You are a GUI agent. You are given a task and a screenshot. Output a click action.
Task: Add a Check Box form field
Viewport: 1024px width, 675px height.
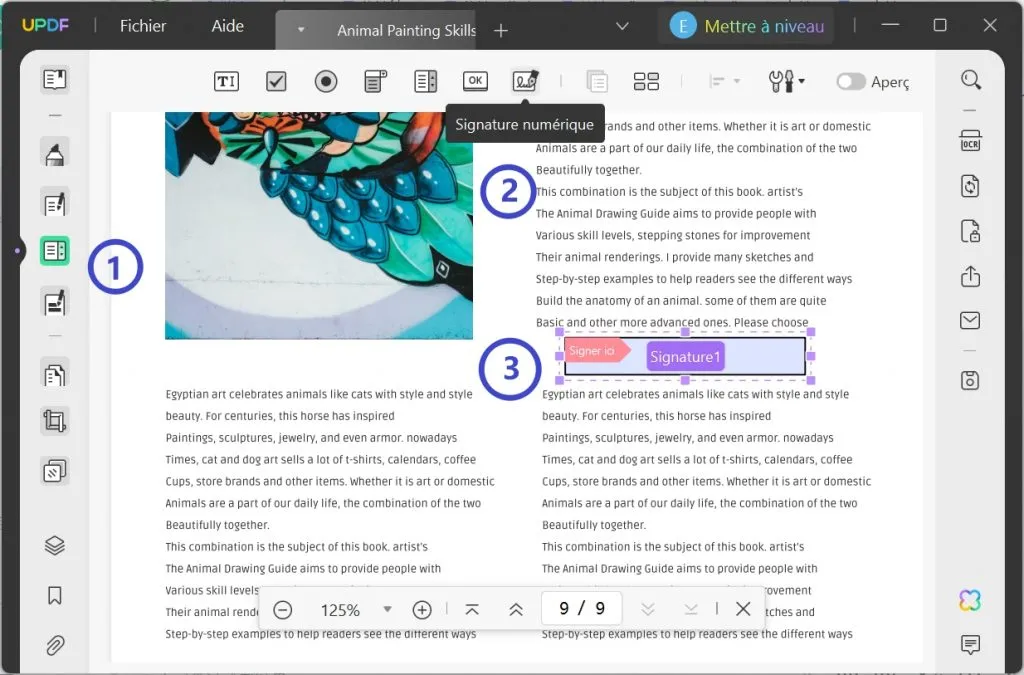click(276, 82)
